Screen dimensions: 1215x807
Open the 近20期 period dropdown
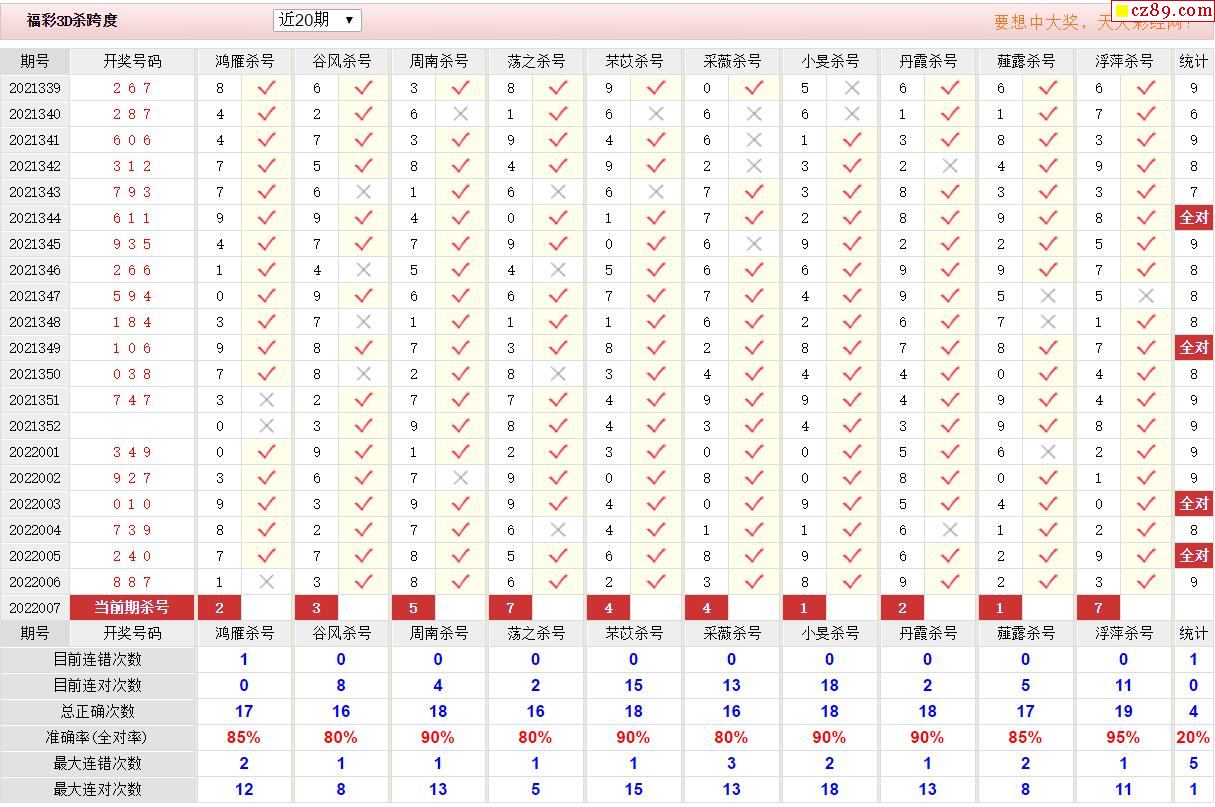tap(316, 20)
